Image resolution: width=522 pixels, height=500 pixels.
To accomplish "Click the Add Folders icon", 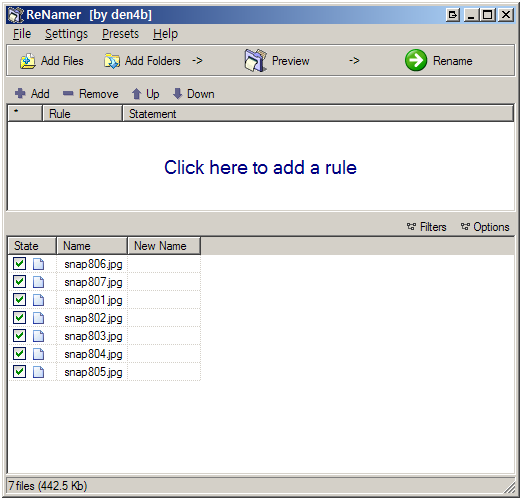I will click(112, 61).
